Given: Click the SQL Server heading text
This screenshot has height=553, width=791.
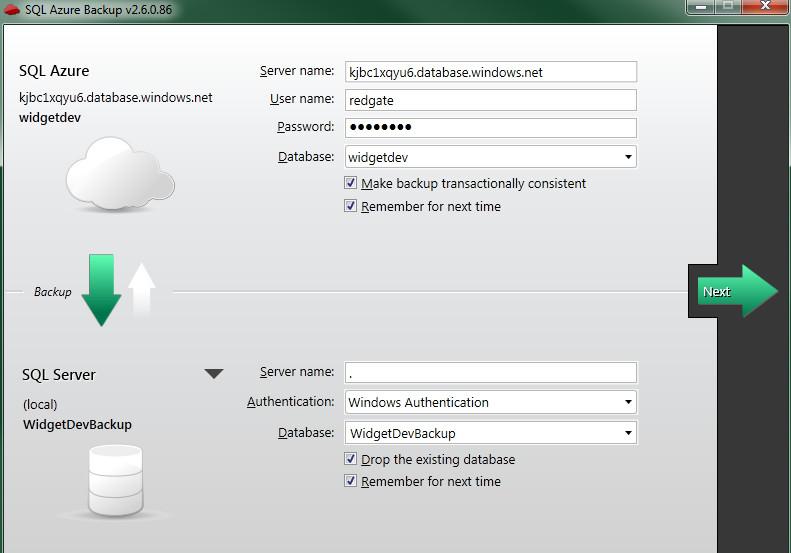Looking at the screenshot, I should (x=59, y=375).
